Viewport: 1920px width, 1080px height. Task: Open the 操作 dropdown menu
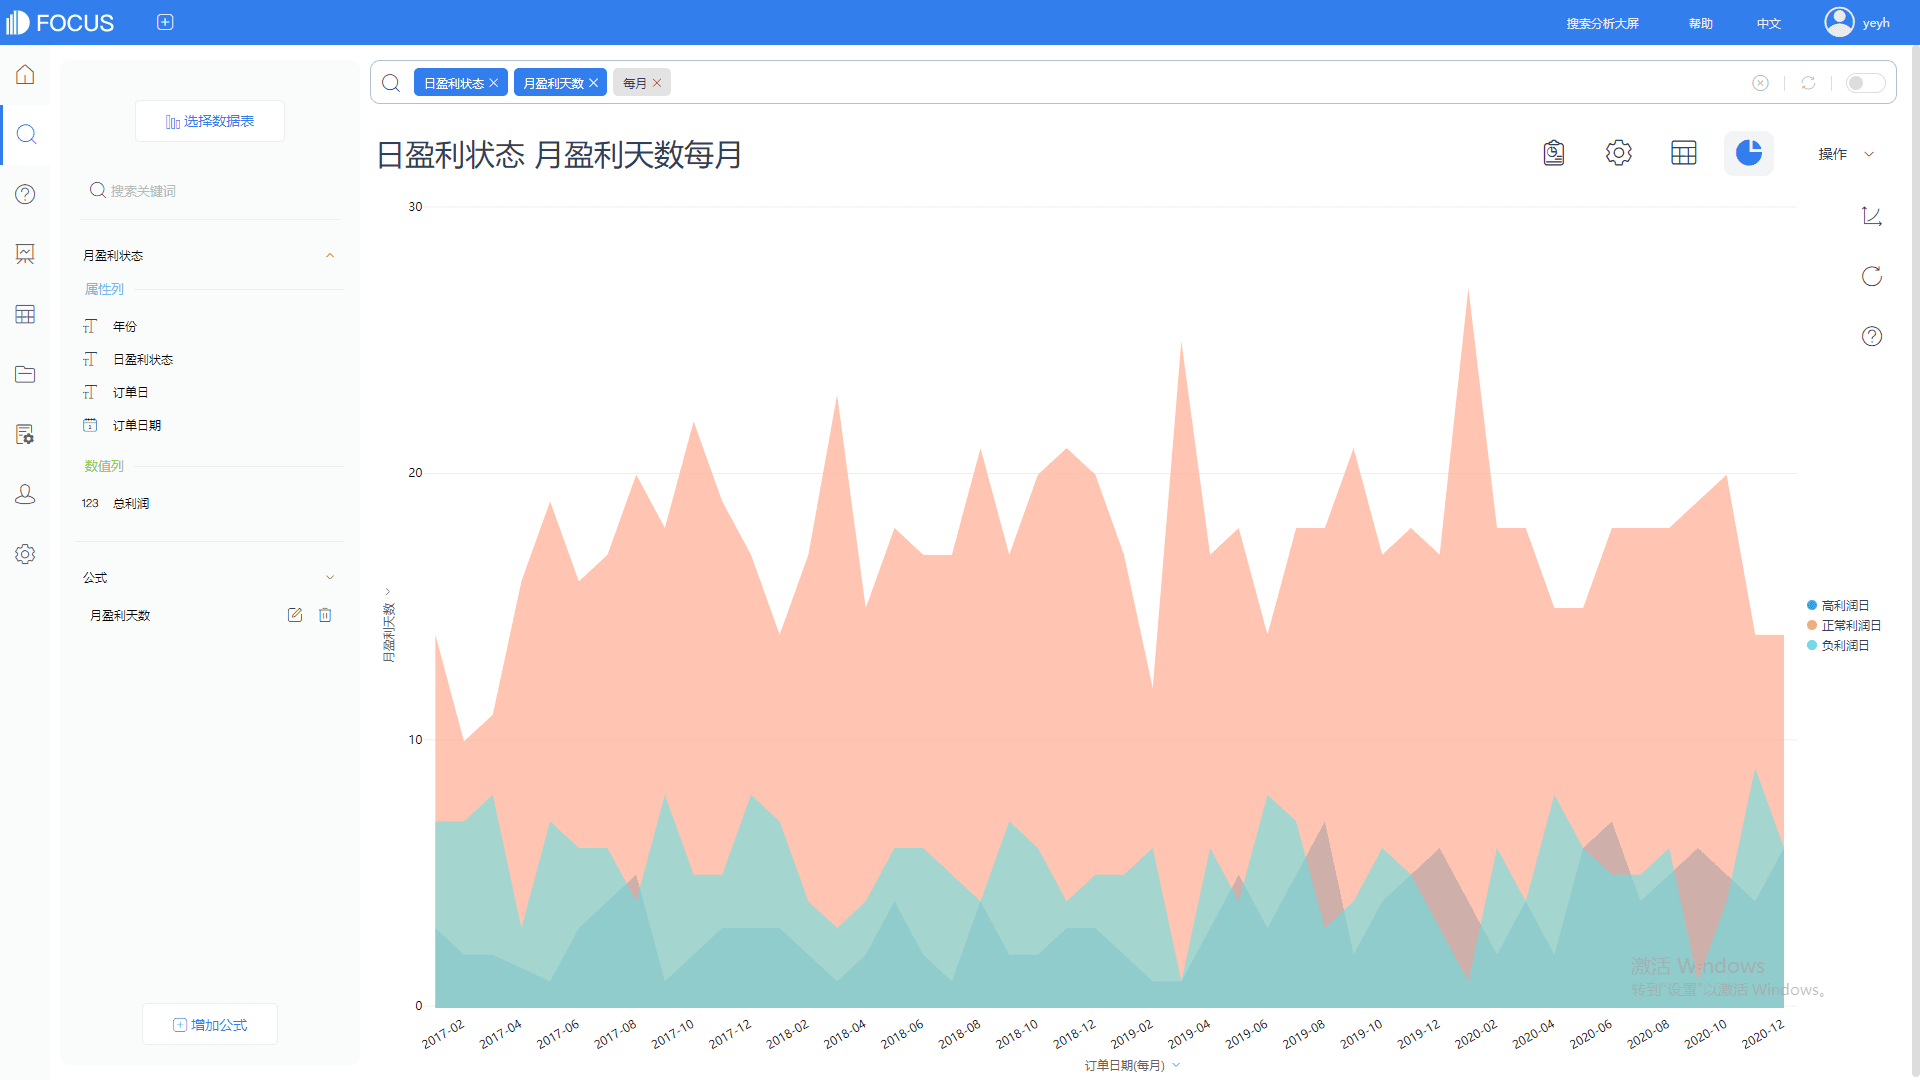coord(1846,154)
